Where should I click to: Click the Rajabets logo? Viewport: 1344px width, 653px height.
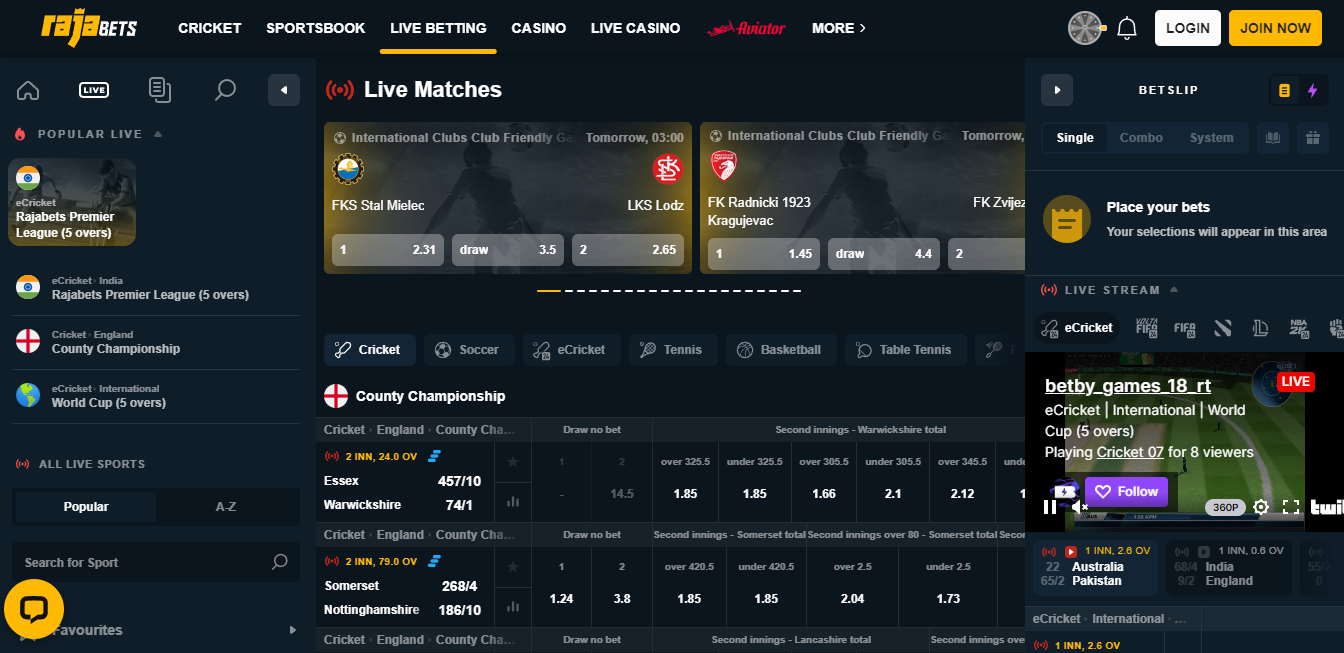coord(89,27)
